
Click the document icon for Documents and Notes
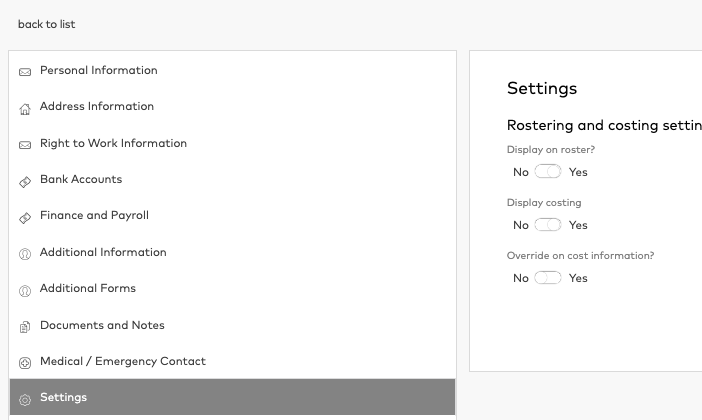[25, 327]
